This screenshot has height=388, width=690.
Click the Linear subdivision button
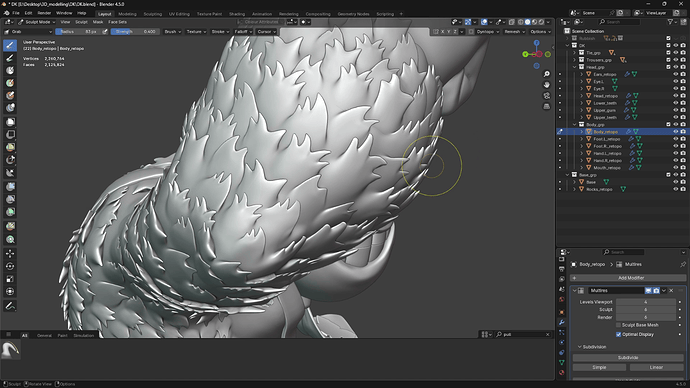point(656,367)
